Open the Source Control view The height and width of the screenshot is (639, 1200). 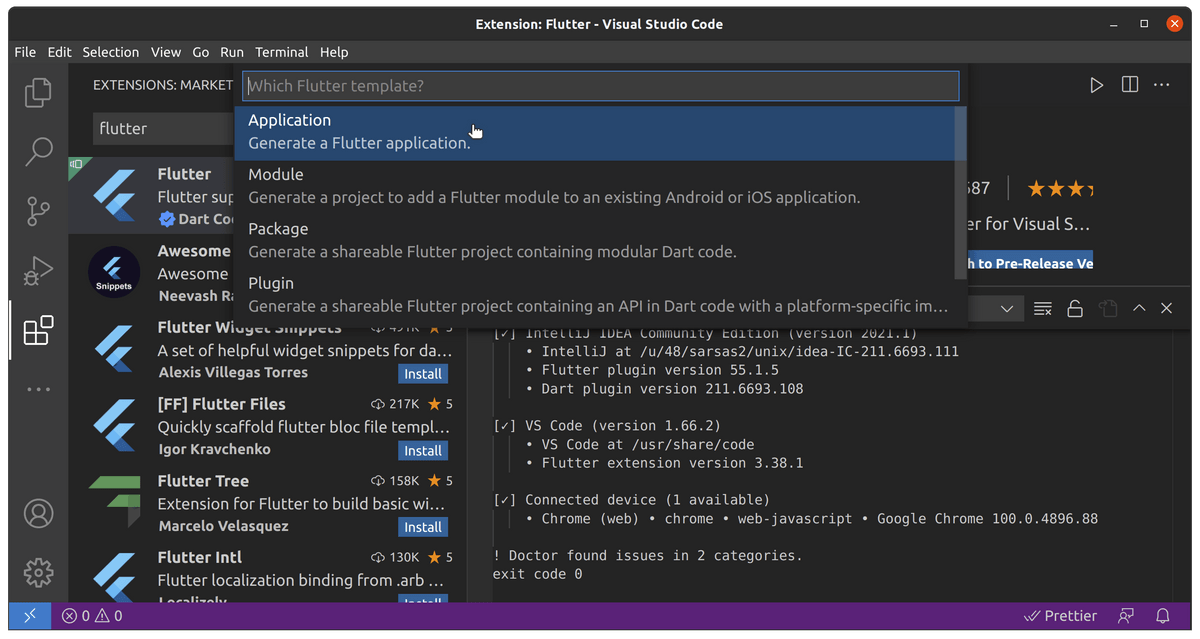[38, 212]
